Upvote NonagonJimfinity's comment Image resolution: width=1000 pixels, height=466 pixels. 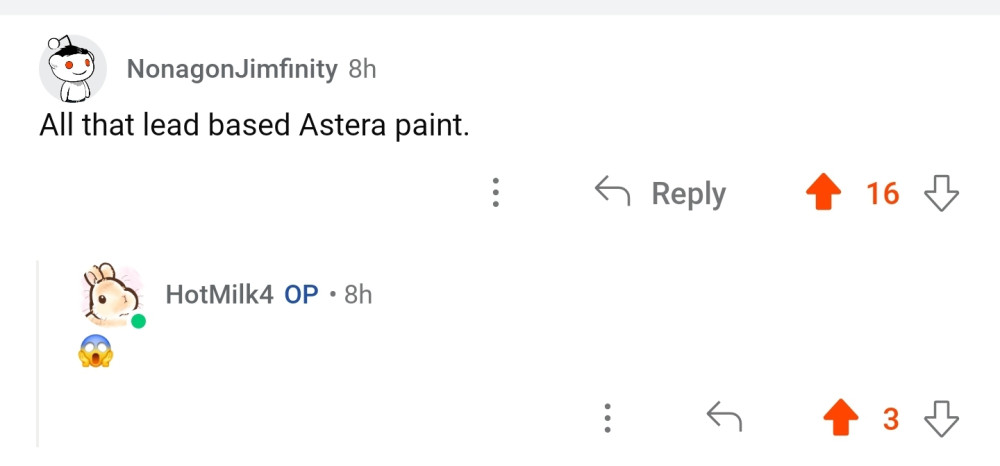click(x=823, y=193)
